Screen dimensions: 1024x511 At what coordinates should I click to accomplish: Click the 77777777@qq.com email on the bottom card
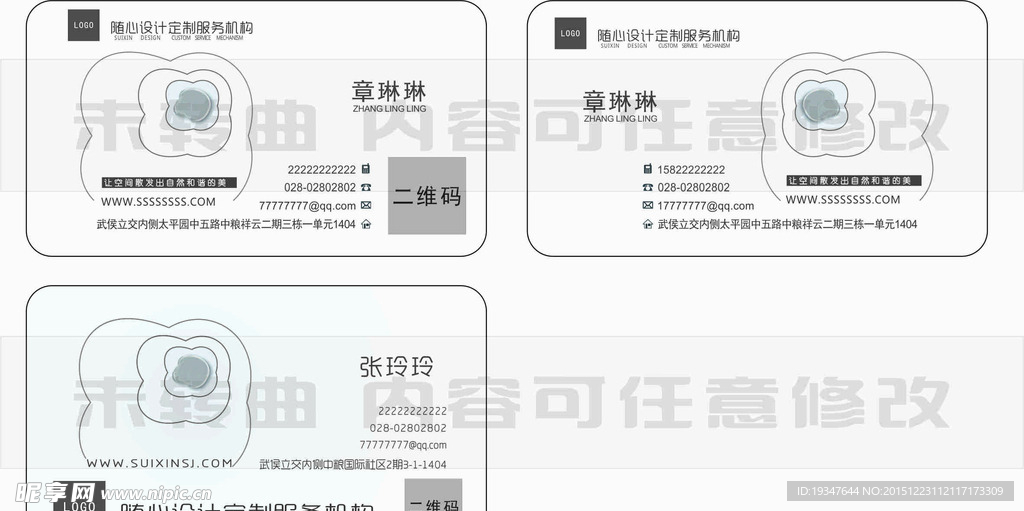(x=402, y=445)
